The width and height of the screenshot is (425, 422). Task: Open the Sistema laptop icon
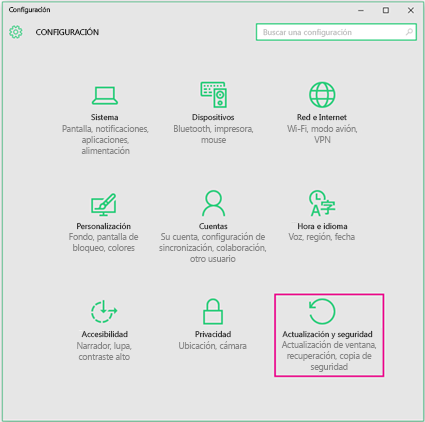tap(105, 96)
